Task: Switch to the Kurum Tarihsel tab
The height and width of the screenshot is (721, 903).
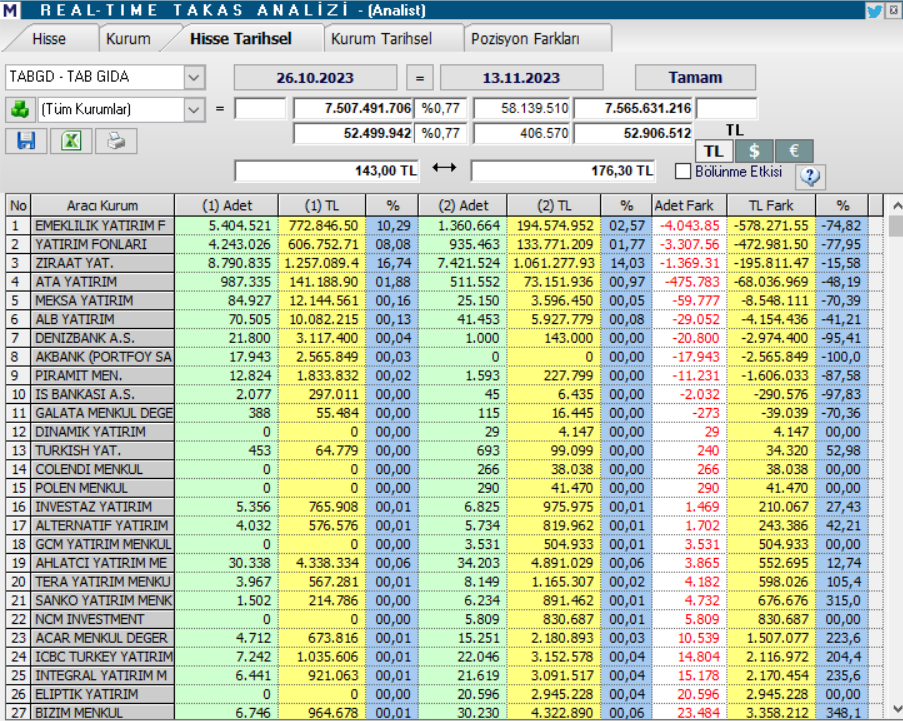Action: click(381, 39)
